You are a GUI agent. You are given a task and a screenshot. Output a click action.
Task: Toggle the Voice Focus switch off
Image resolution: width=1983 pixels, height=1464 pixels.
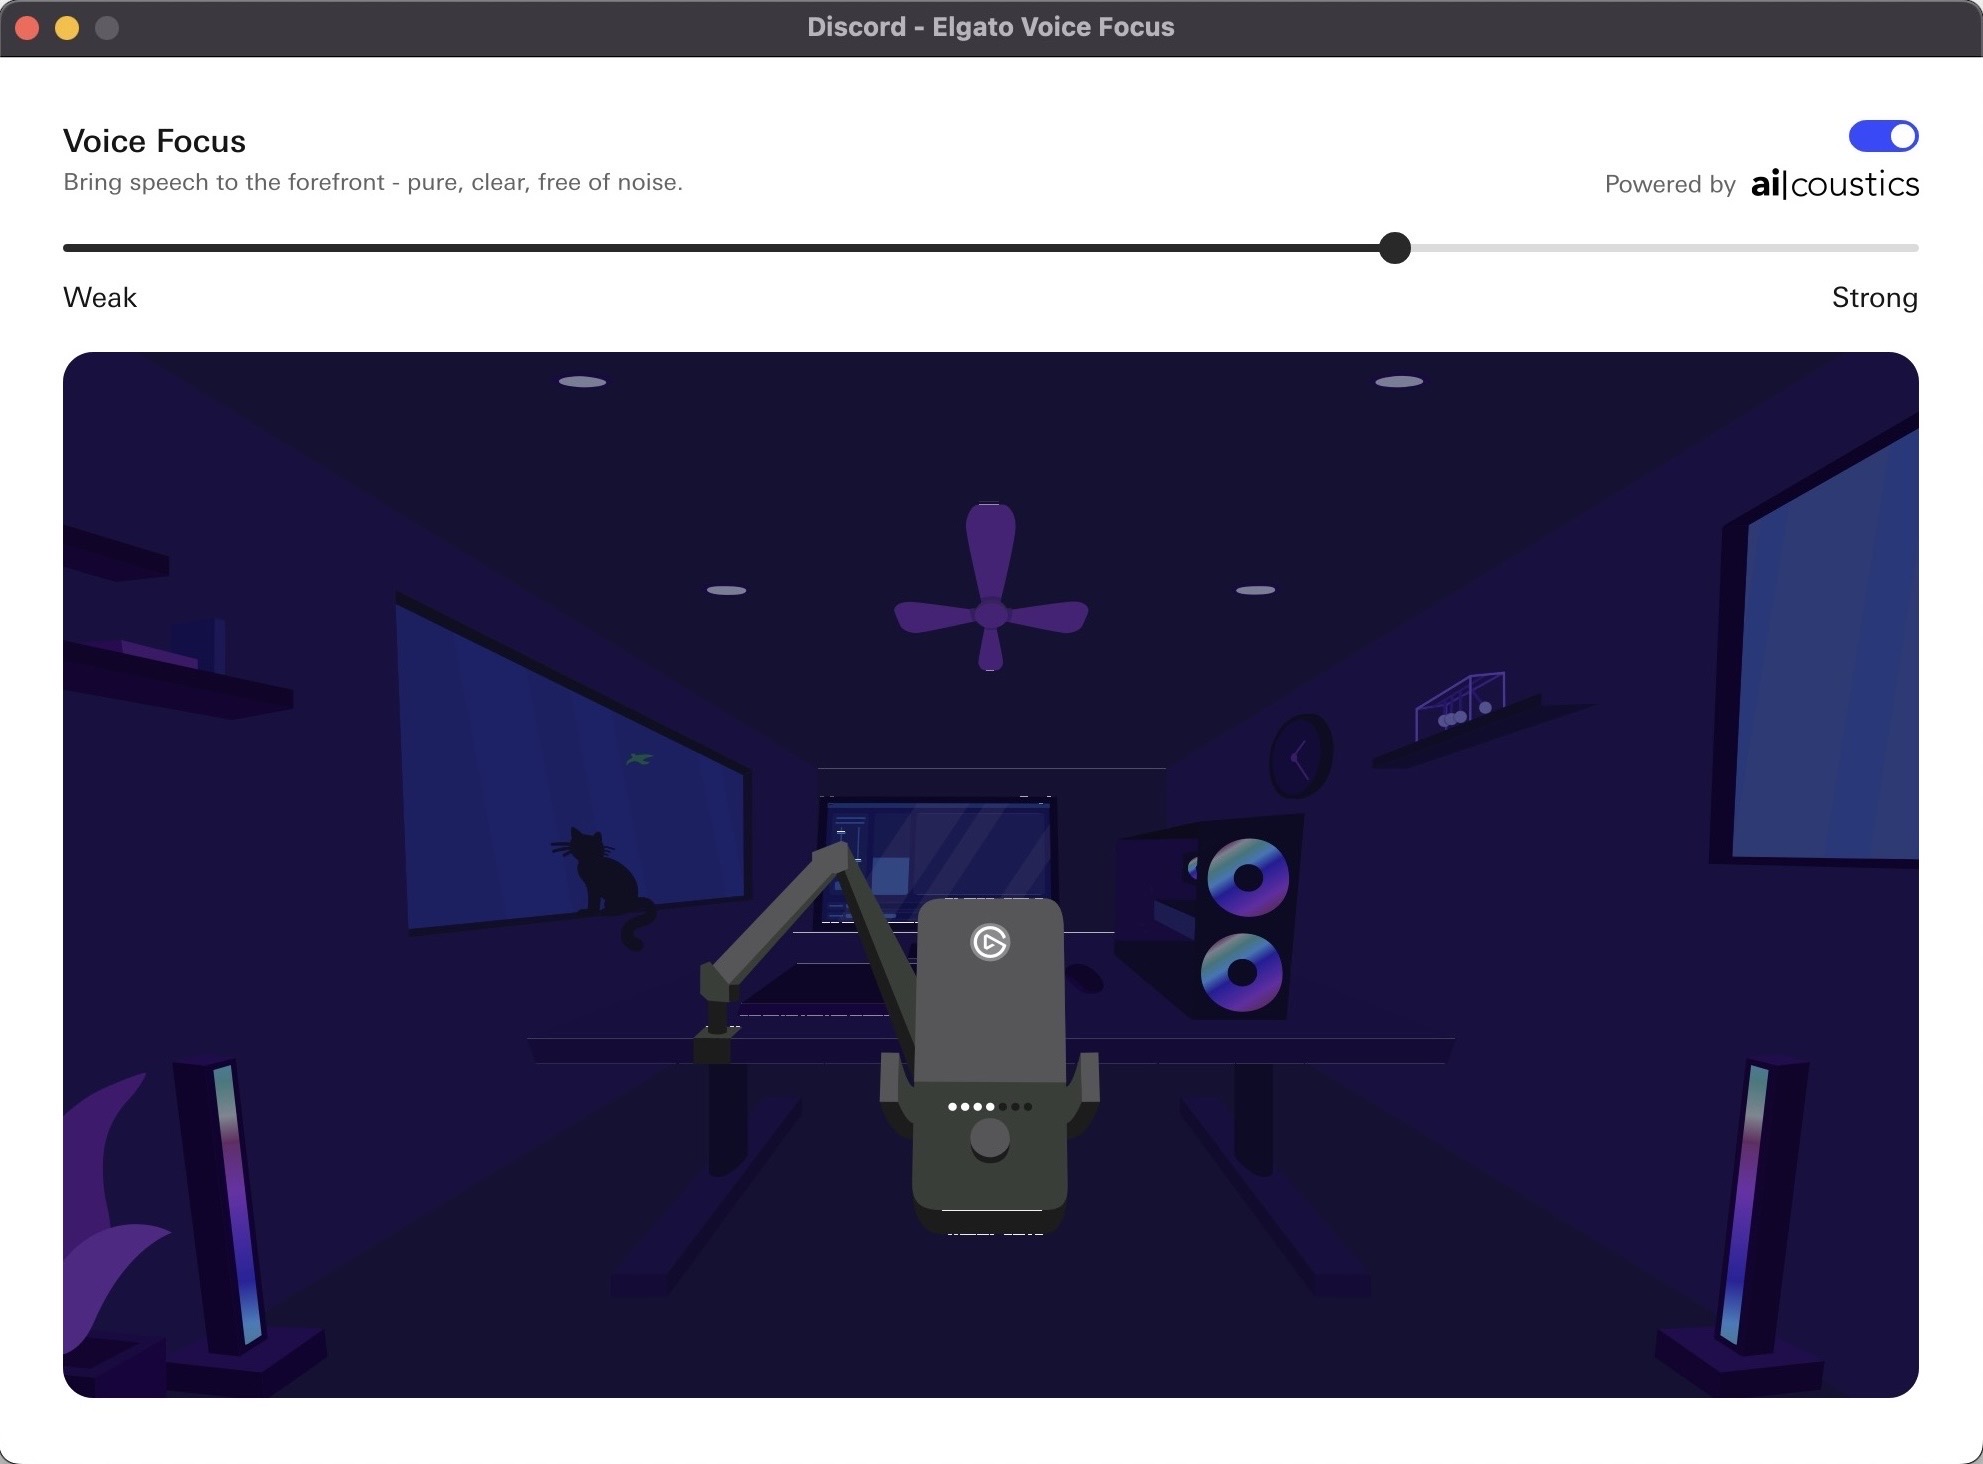tap(1883, 136)
